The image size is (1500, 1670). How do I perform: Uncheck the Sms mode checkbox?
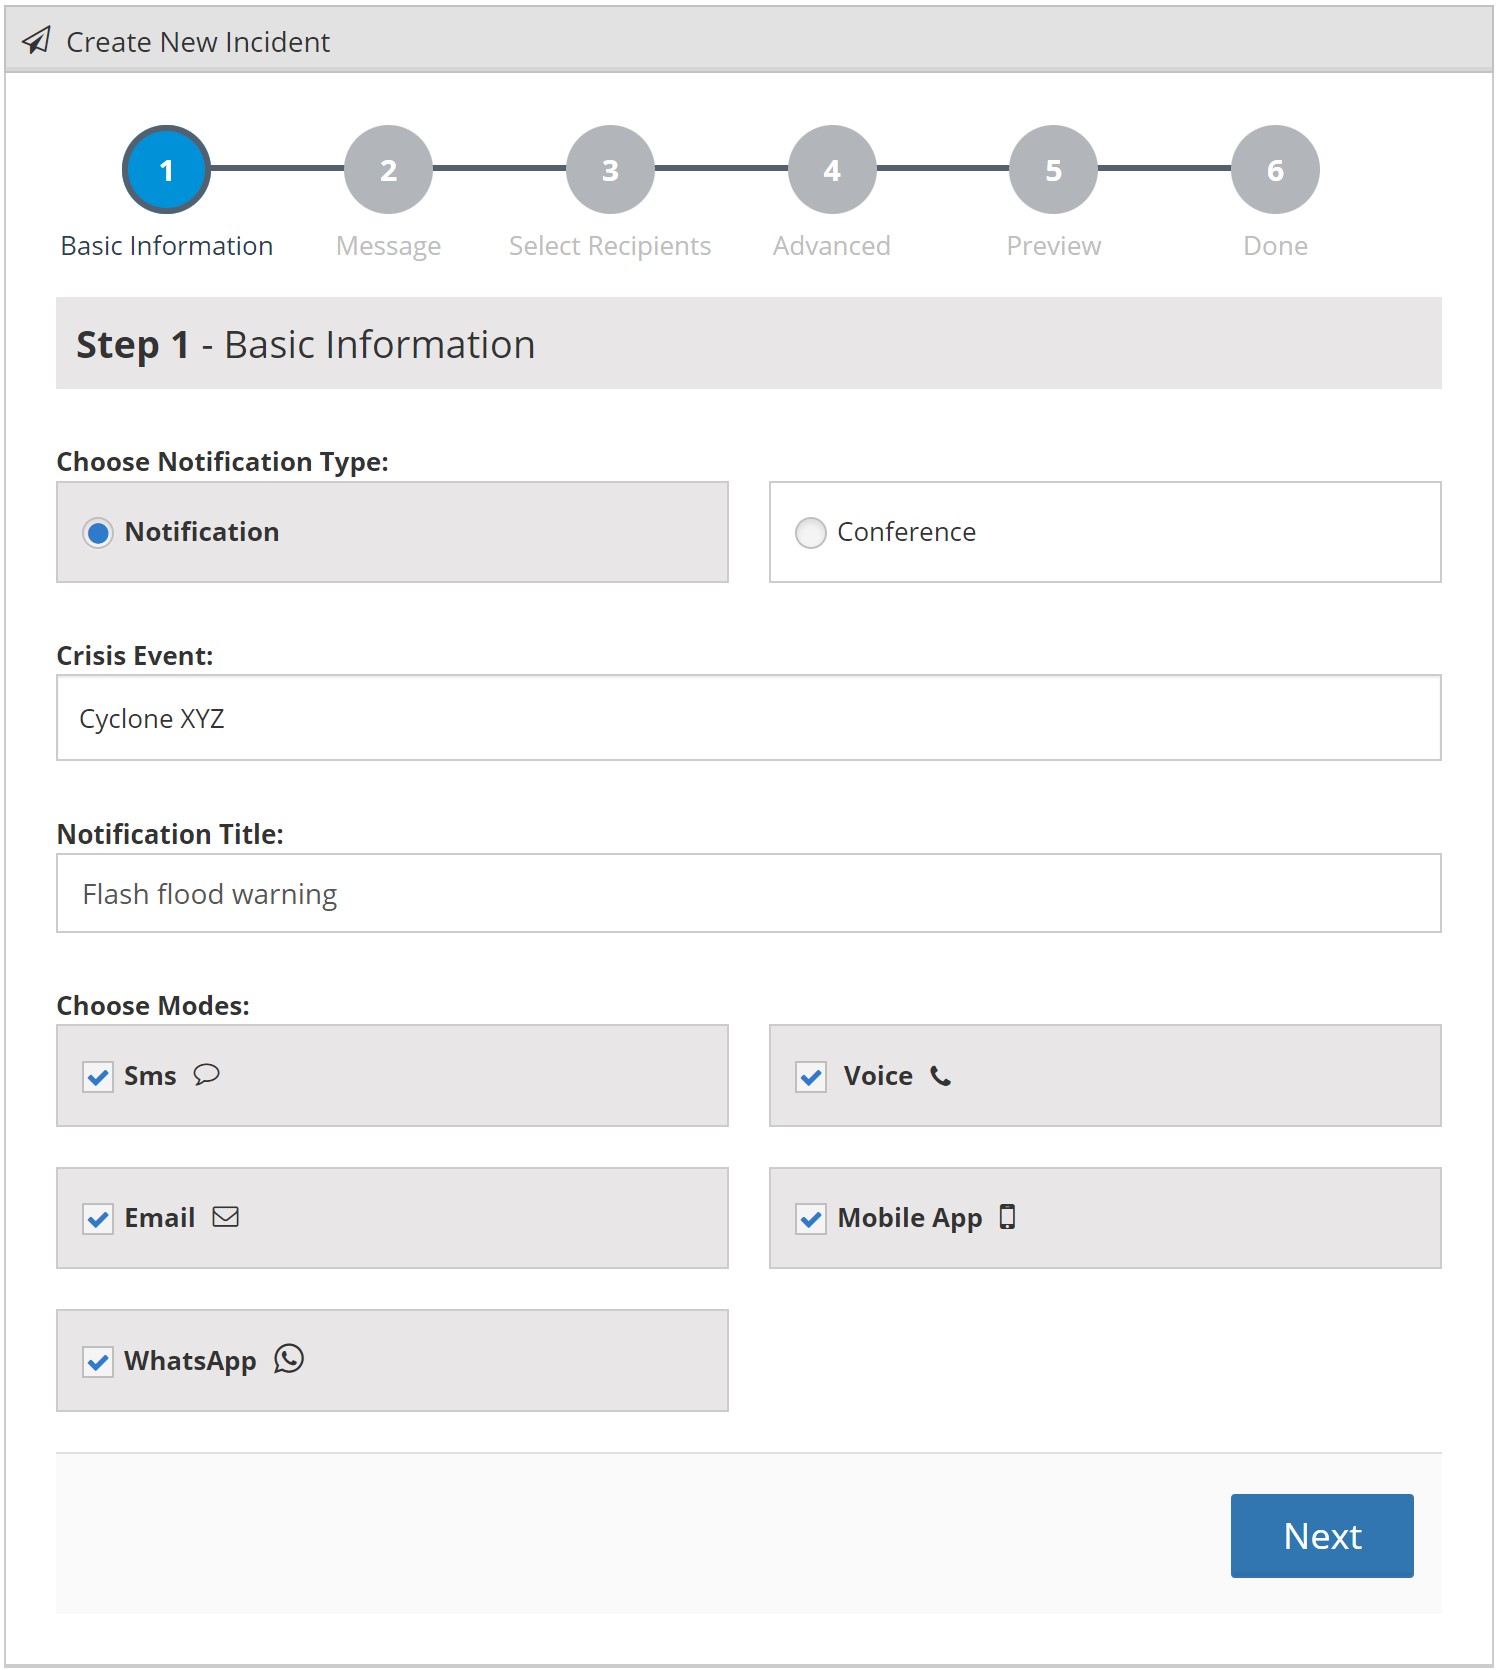click(98, 1077)
